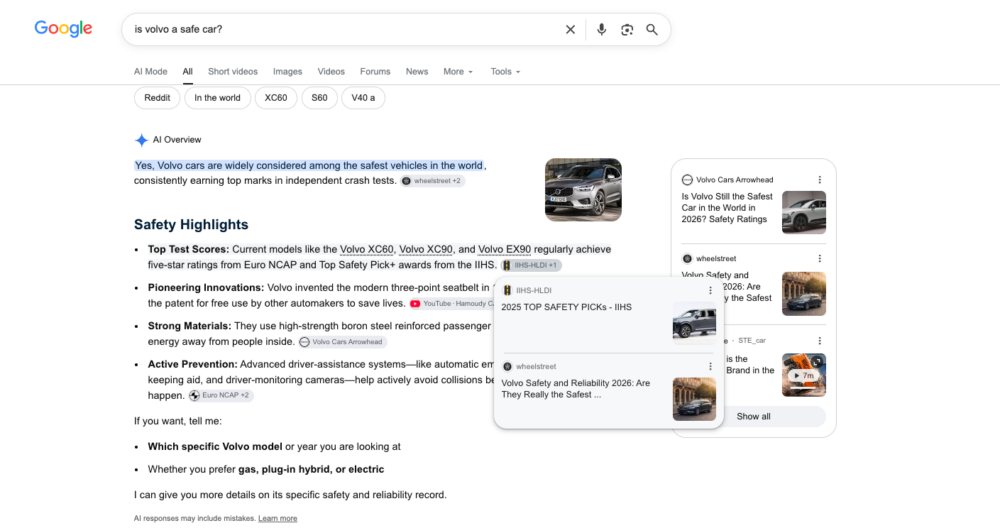1000x528 pixels.
Task: Open options menu for wheelstreet sidebar card
Action: (x=820, y=259)
